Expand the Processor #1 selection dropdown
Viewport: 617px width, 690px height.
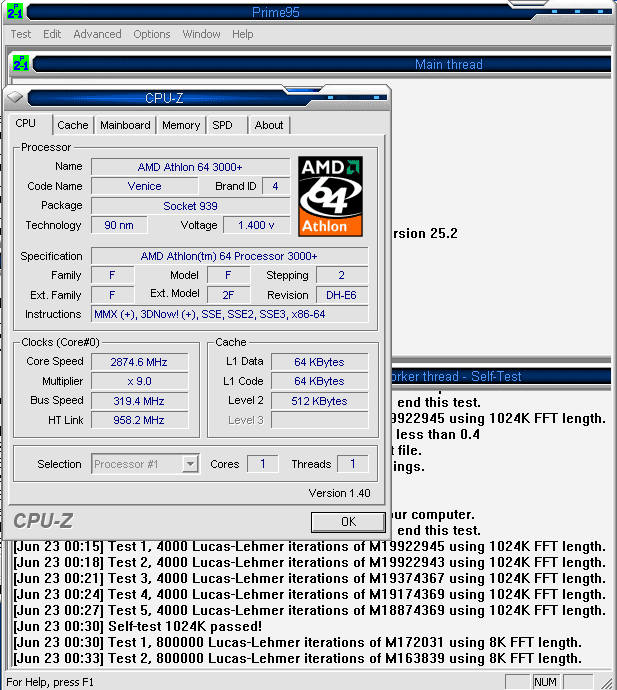click(x=190, y=464)
